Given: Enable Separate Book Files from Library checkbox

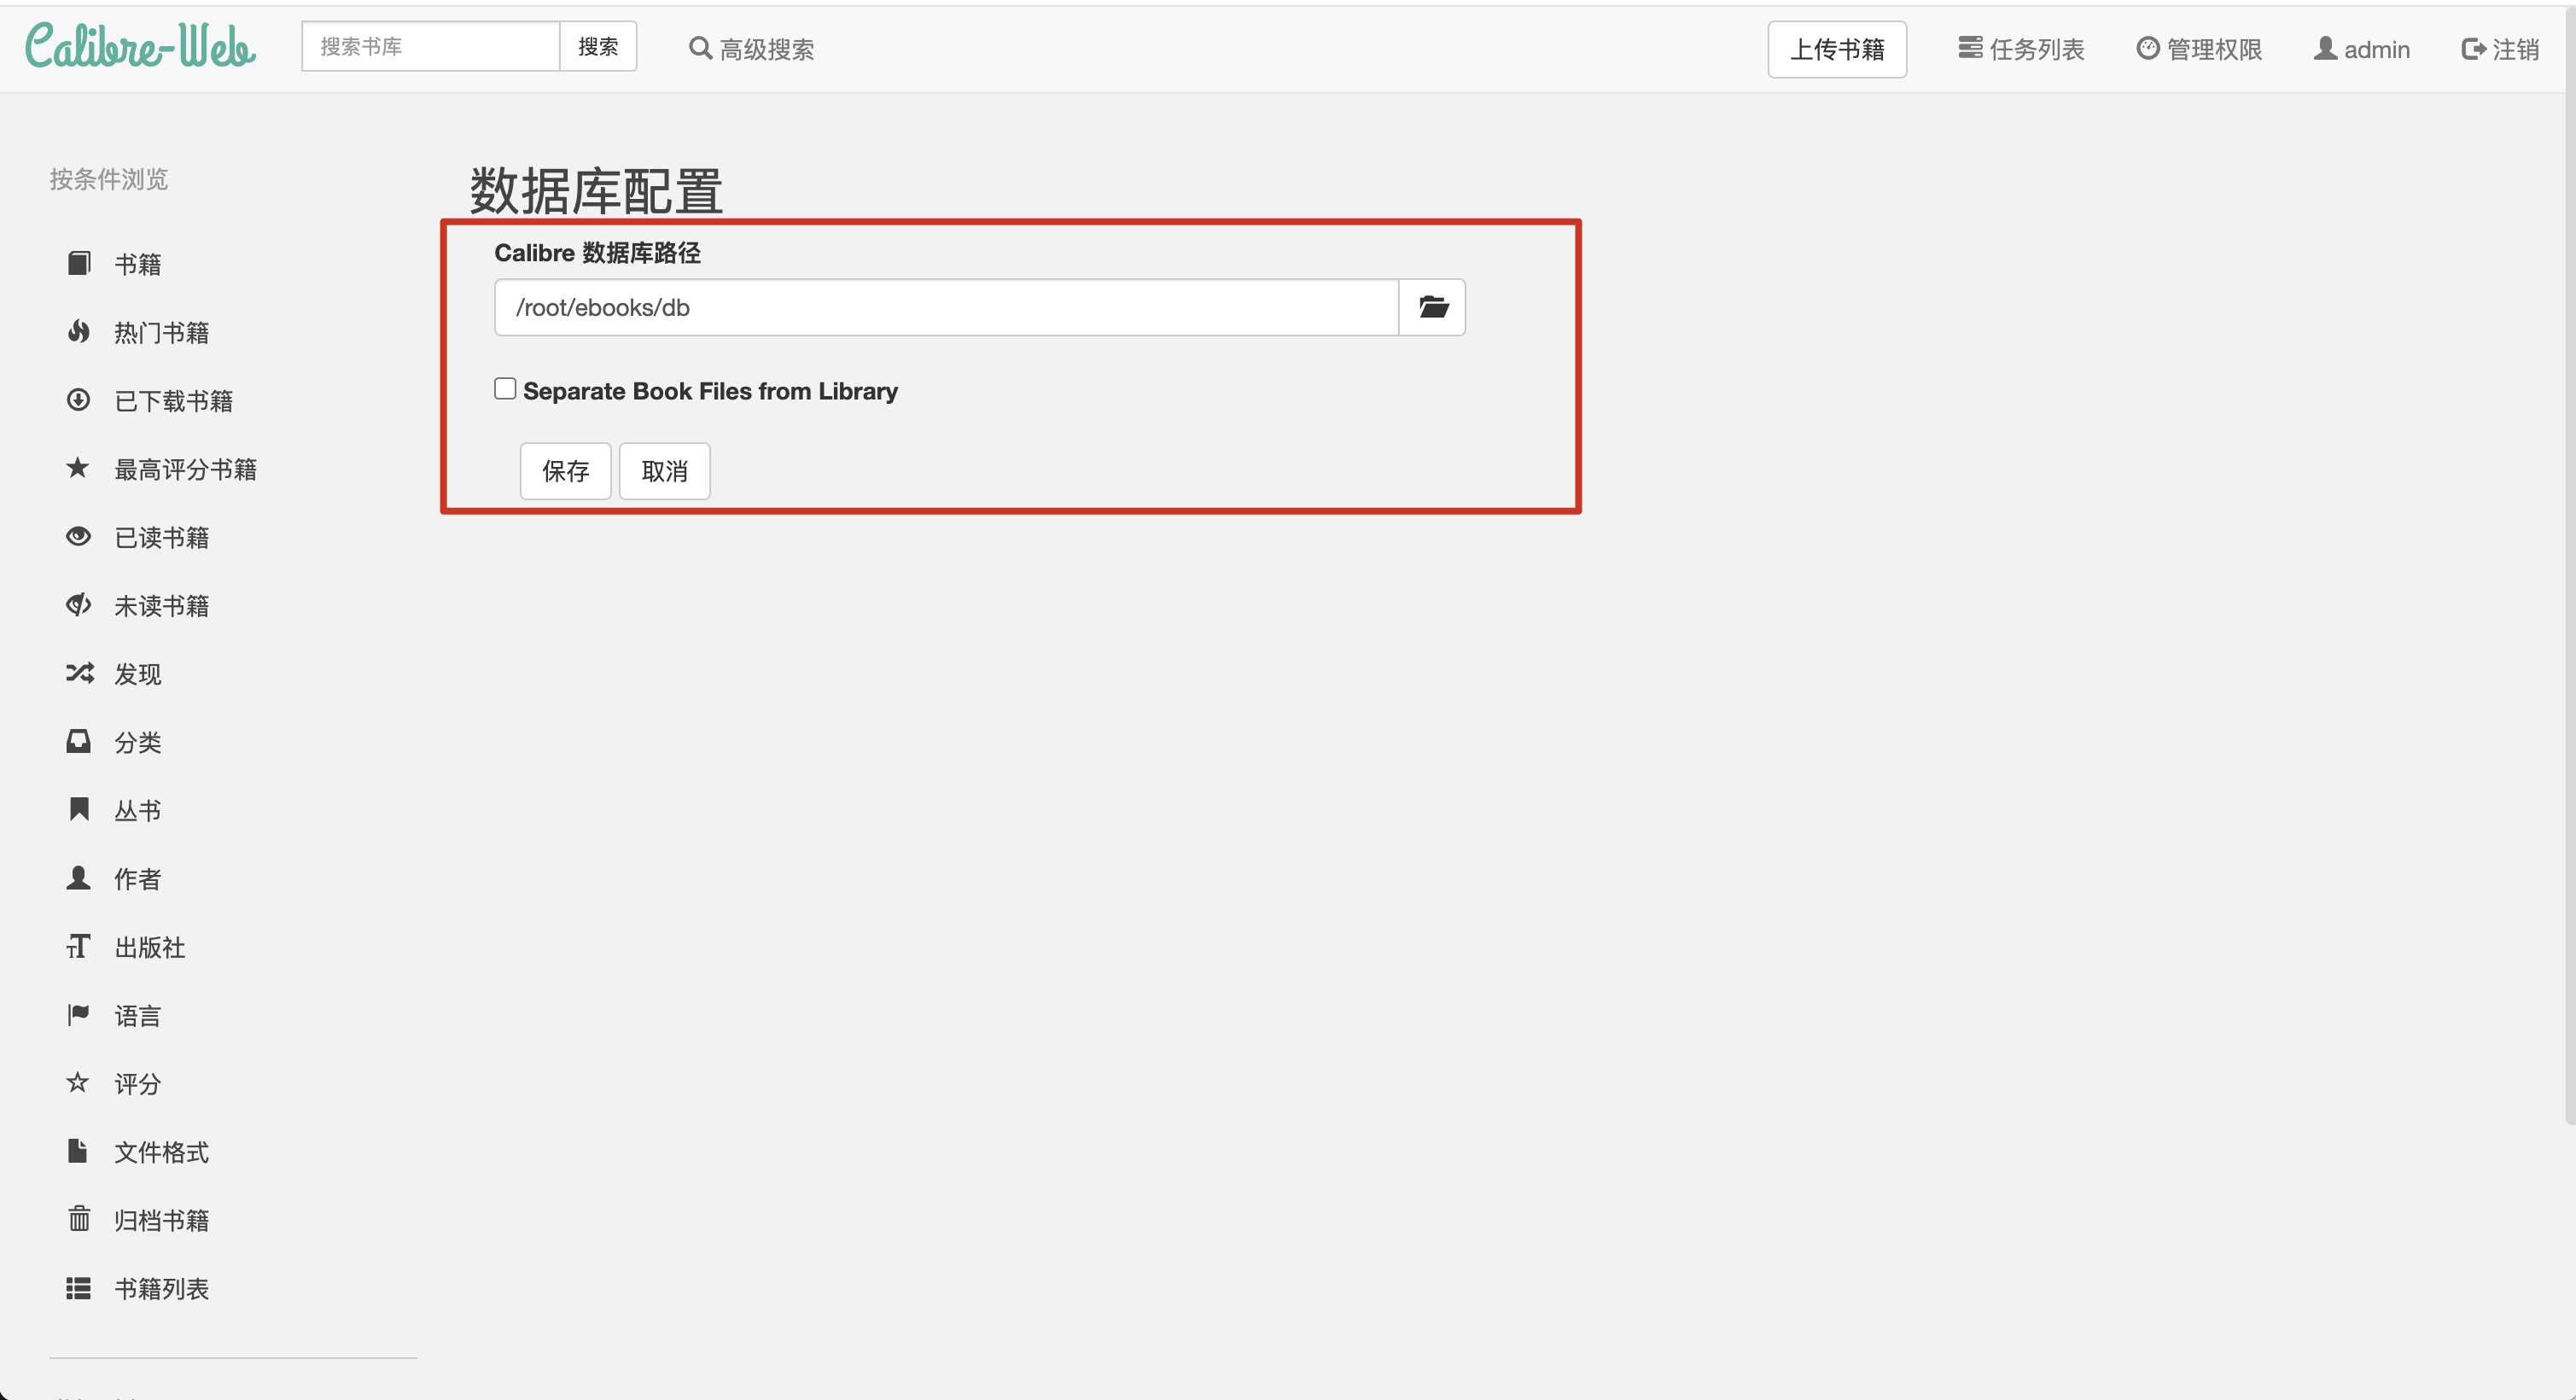Looking at the screenshot, I should 505,389.
